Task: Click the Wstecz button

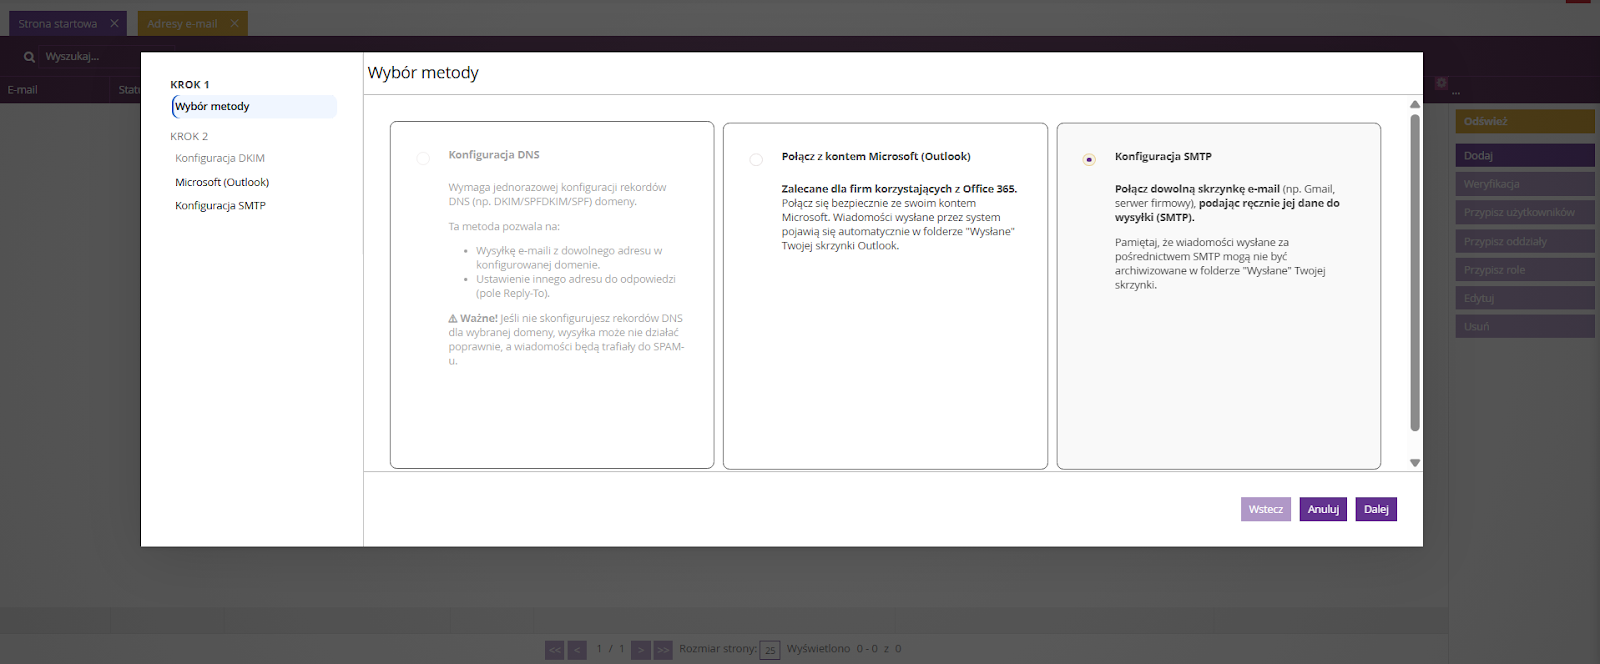Action: 1266,509
